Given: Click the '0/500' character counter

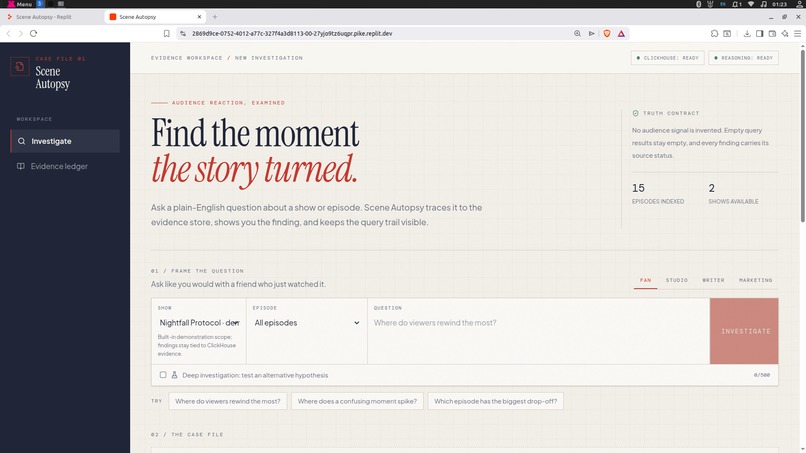Looking at the screenshot, I should click(761, 375).
